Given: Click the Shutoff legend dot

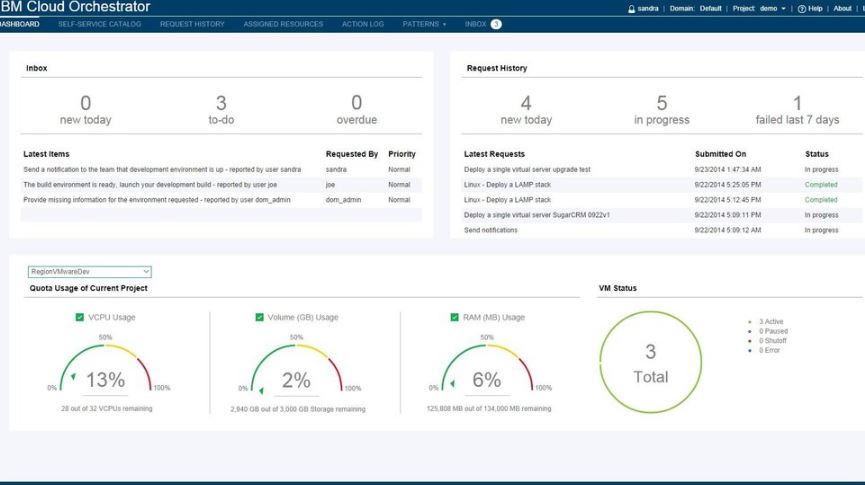Looking at the screenshot, I should (750, 341).
